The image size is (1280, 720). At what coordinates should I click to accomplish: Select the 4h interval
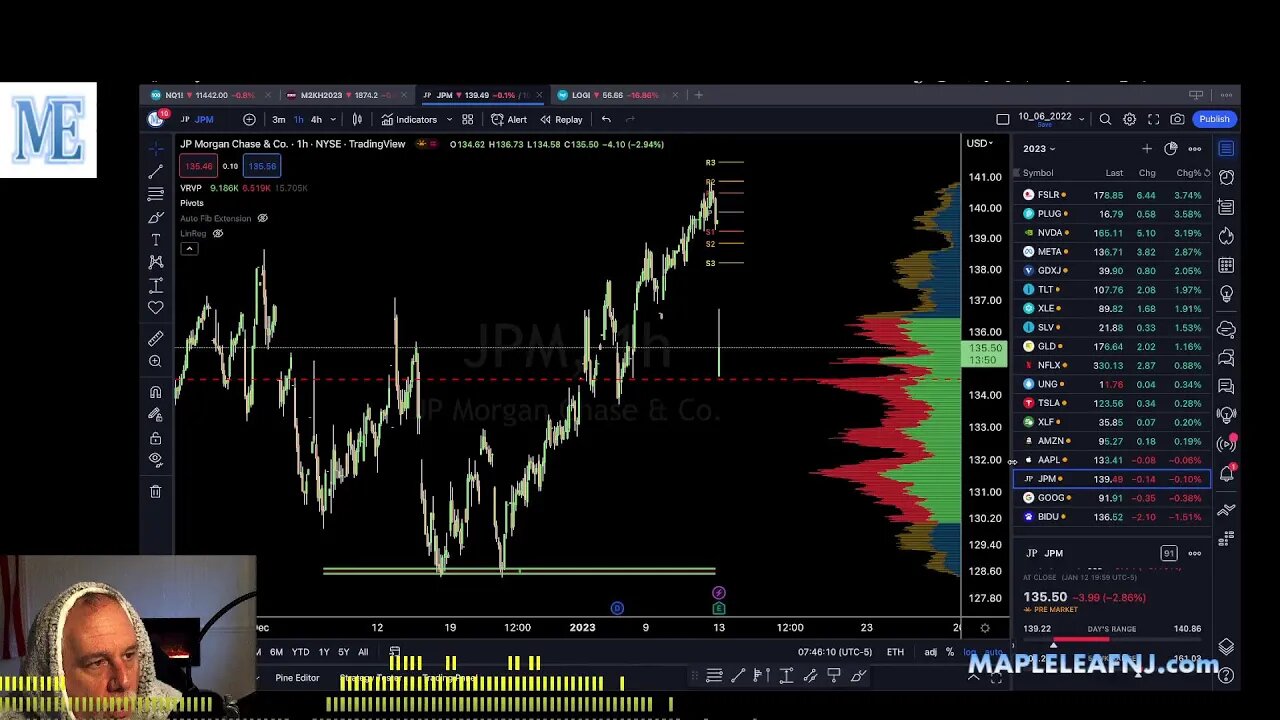(316, 119)
